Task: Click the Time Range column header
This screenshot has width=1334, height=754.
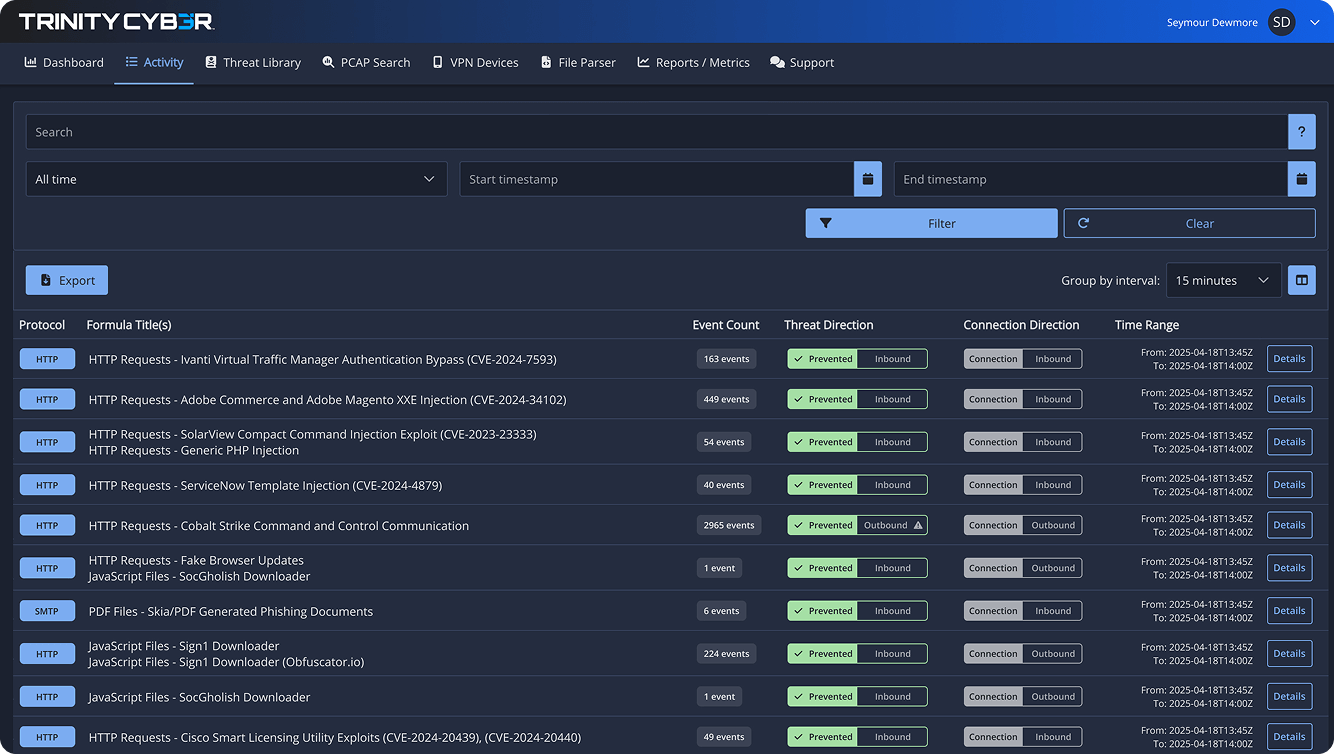Action: click(x=1147, y=325)
